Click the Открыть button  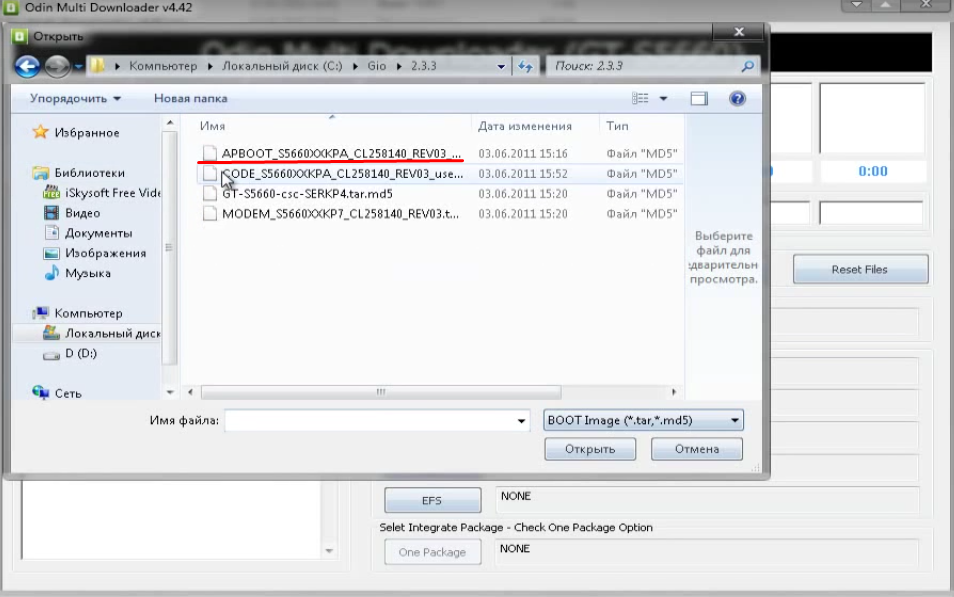point(590,449)
